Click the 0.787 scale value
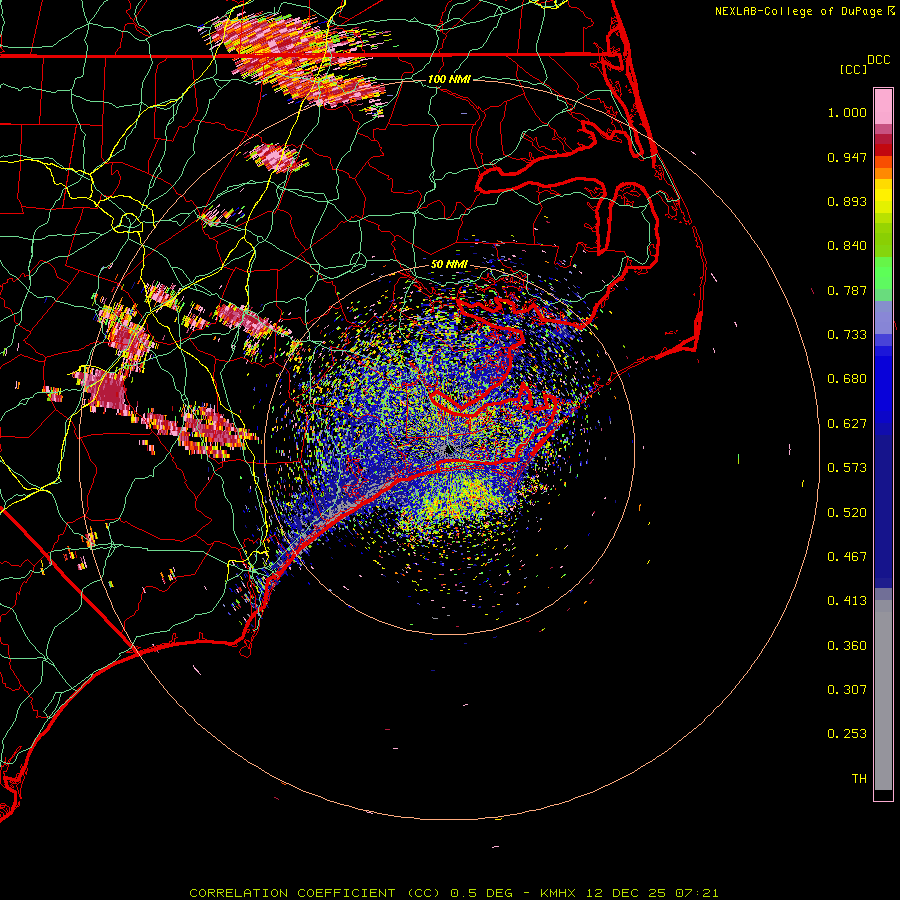Screen dimensions: 900x900 (x=847, y=291)
